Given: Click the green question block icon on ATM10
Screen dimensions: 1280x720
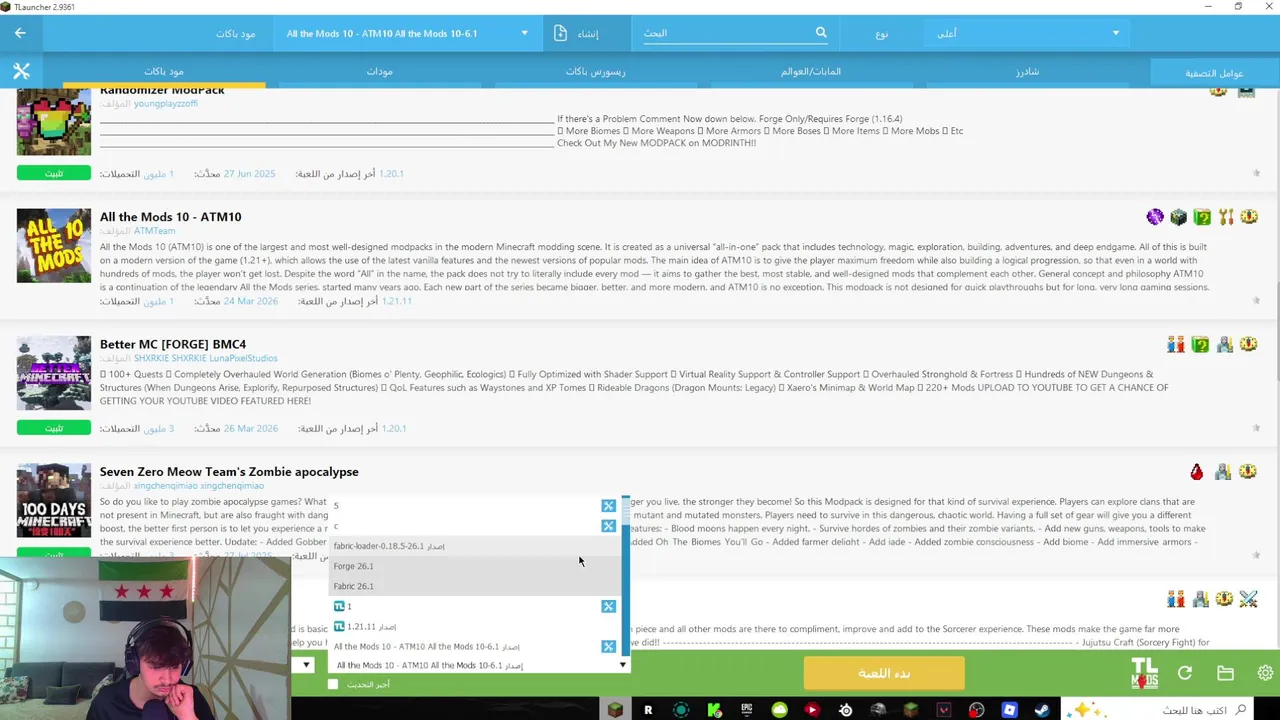Looking at the screenshot, I should coord(1202,217).
